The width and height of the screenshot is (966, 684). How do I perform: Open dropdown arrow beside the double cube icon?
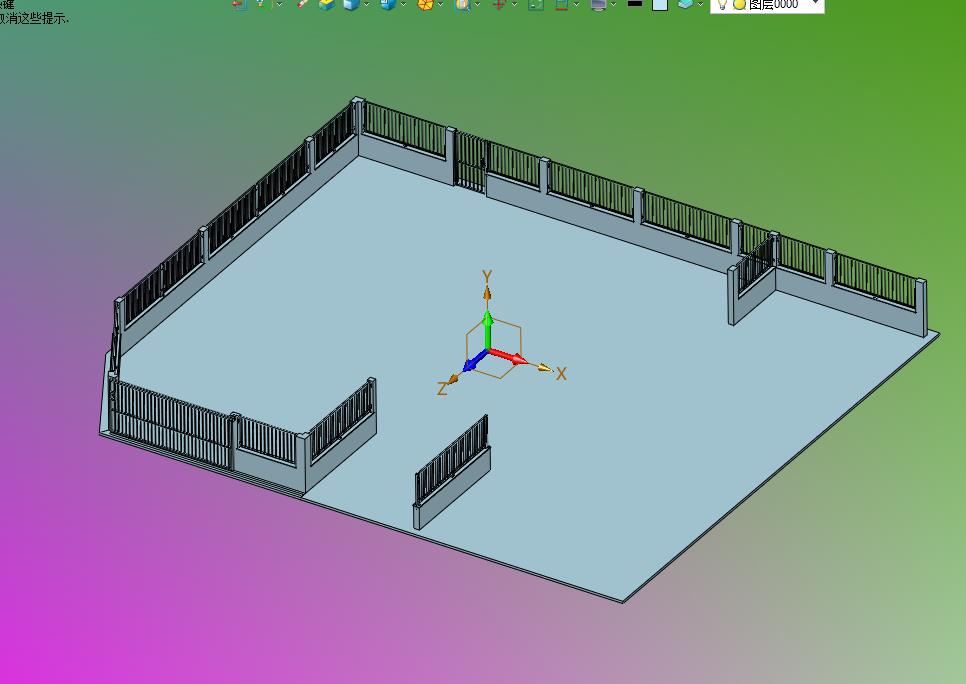click(x=404, y=4)
